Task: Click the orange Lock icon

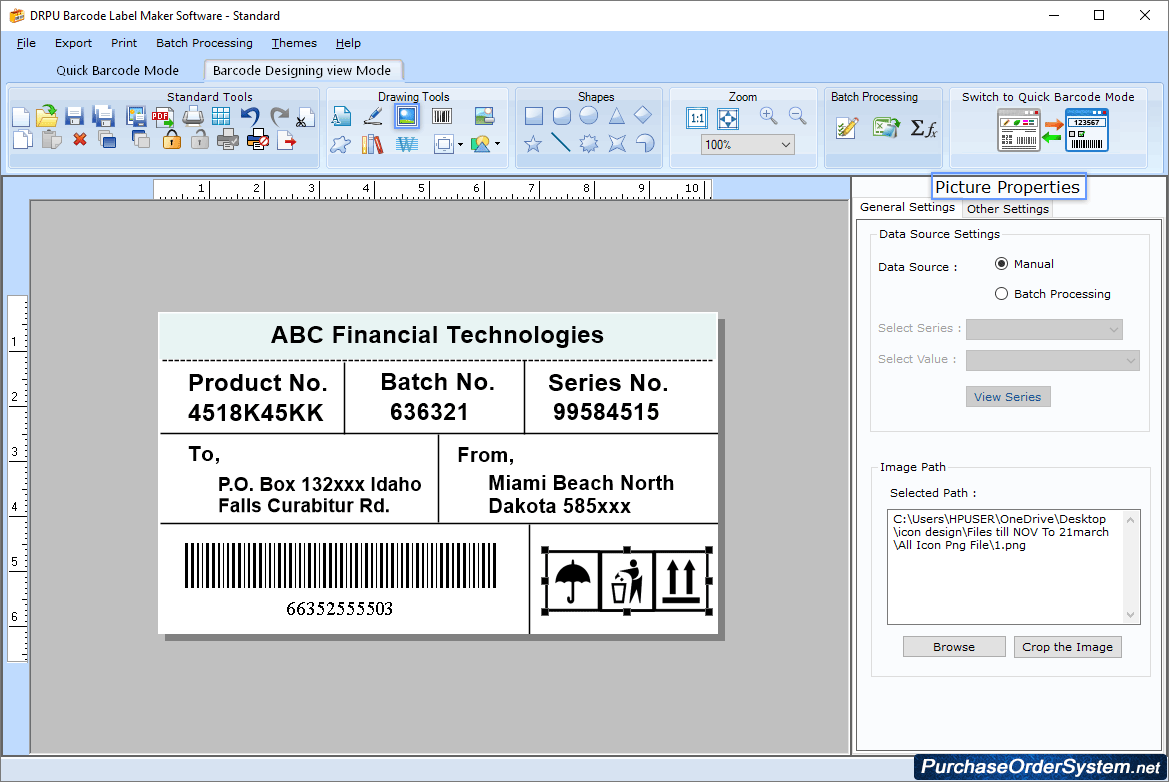Action: pos(171,140)
